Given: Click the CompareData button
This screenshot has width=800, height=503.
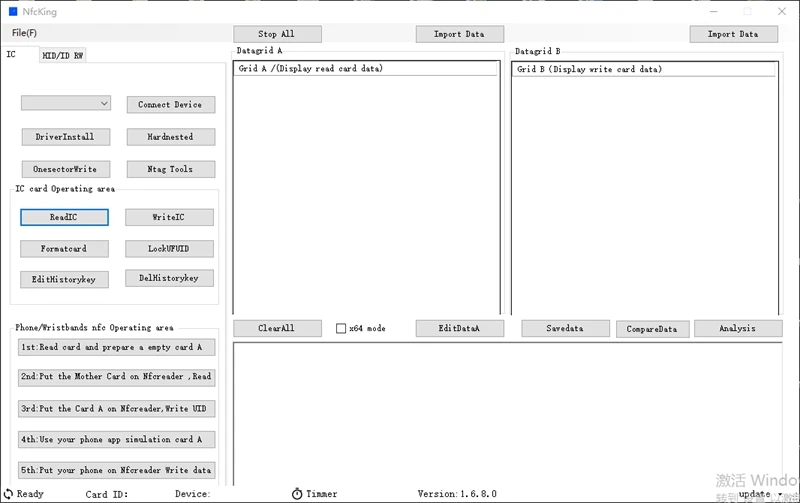Looking at the screenshot, I should (x=653, y=330).
